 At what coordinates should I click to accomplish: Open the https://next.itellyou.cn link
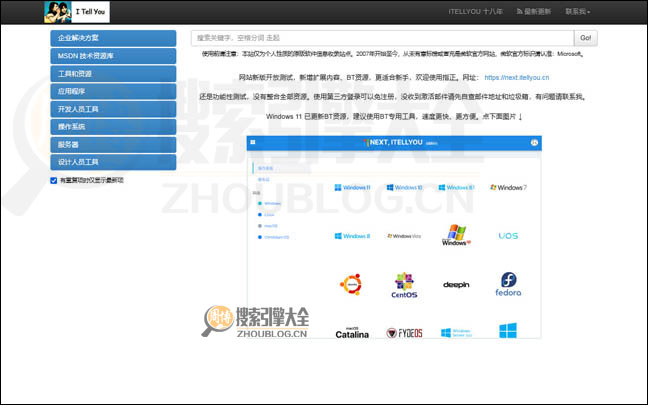[x=517, y=77]
